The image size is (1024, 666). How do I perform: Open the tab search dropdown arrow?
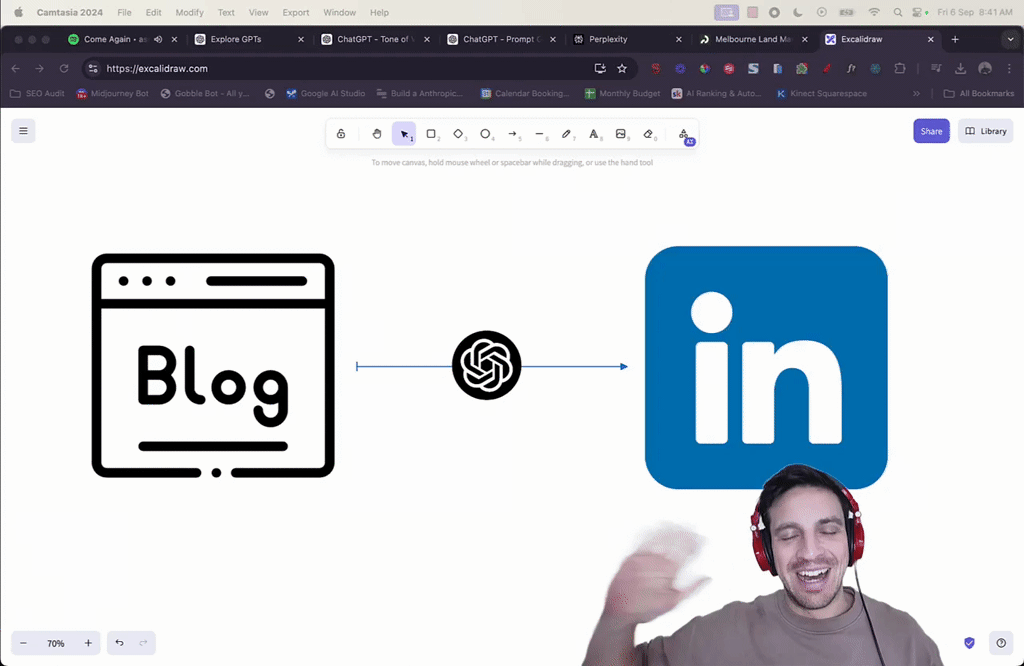click(x=1010, y=39)
